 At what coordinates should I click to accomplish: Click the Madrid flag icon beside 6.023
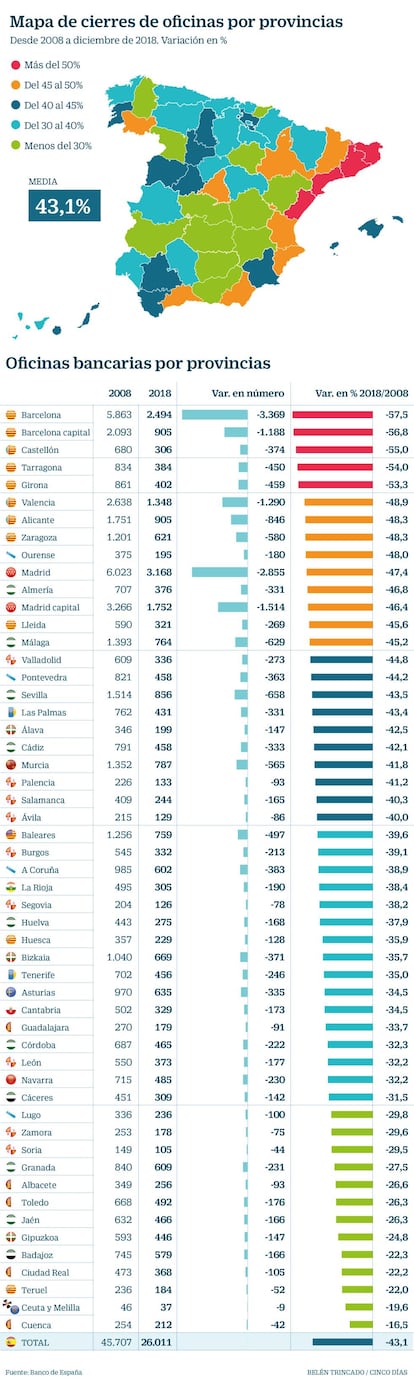(10, 572)
